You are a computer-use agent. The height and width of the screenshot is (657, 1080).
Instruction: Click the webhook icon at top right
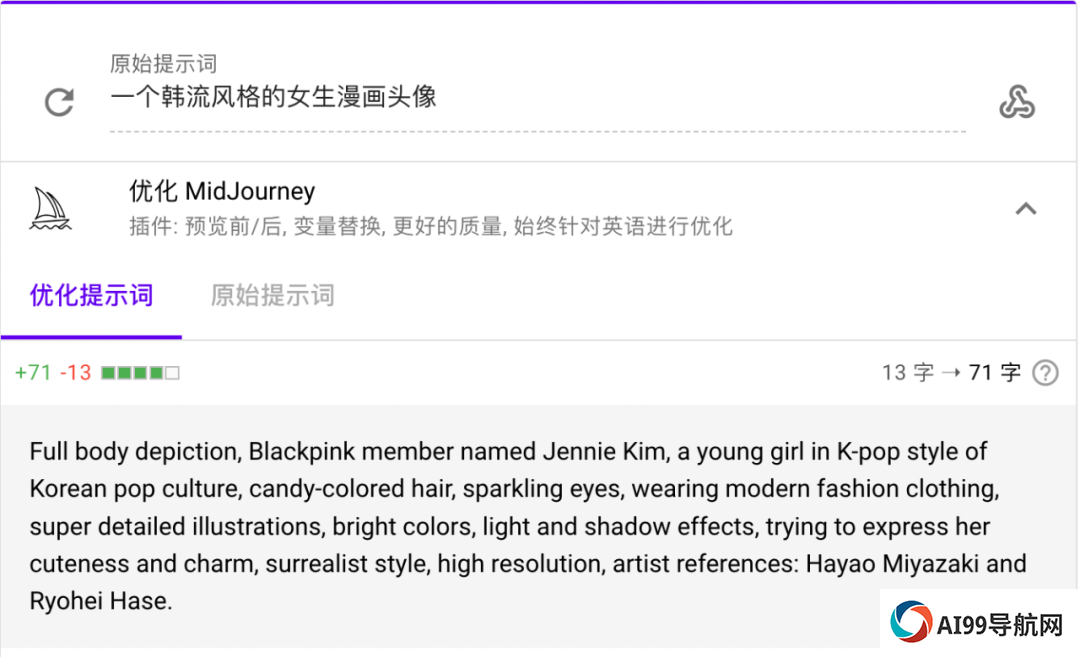click(1017, 102)
